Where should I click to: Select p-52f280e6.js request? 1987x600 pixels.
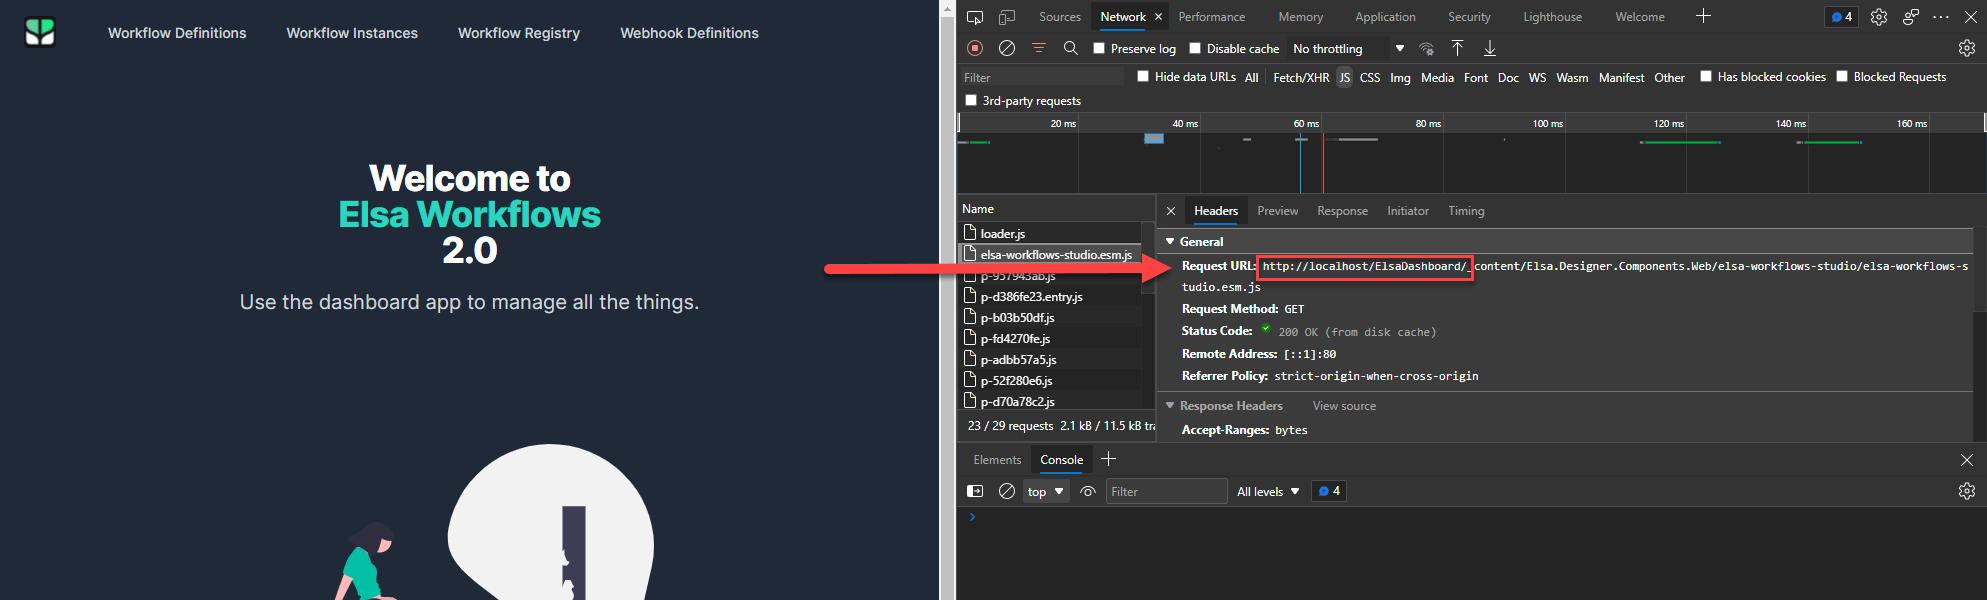tap(1050, 380)
